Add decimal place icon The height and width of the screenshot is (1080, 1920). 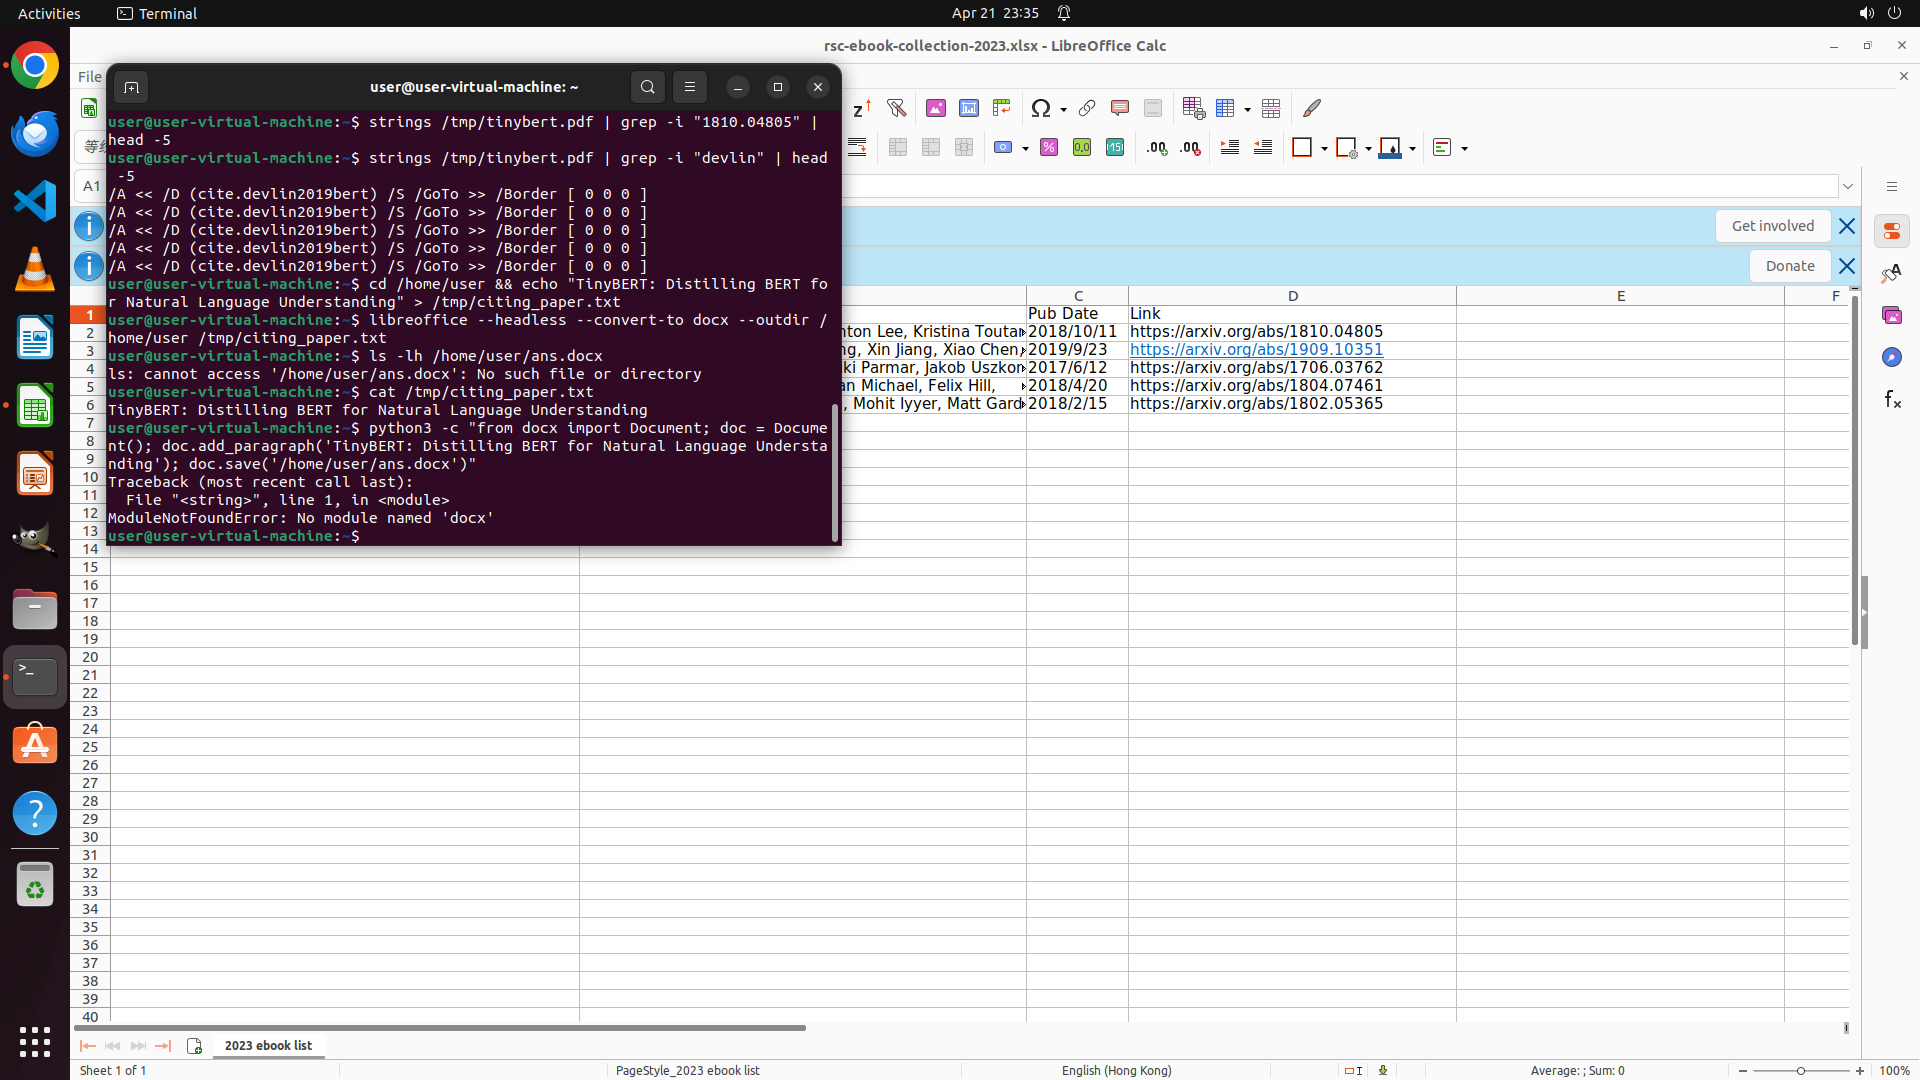(x=1157, y=148)
